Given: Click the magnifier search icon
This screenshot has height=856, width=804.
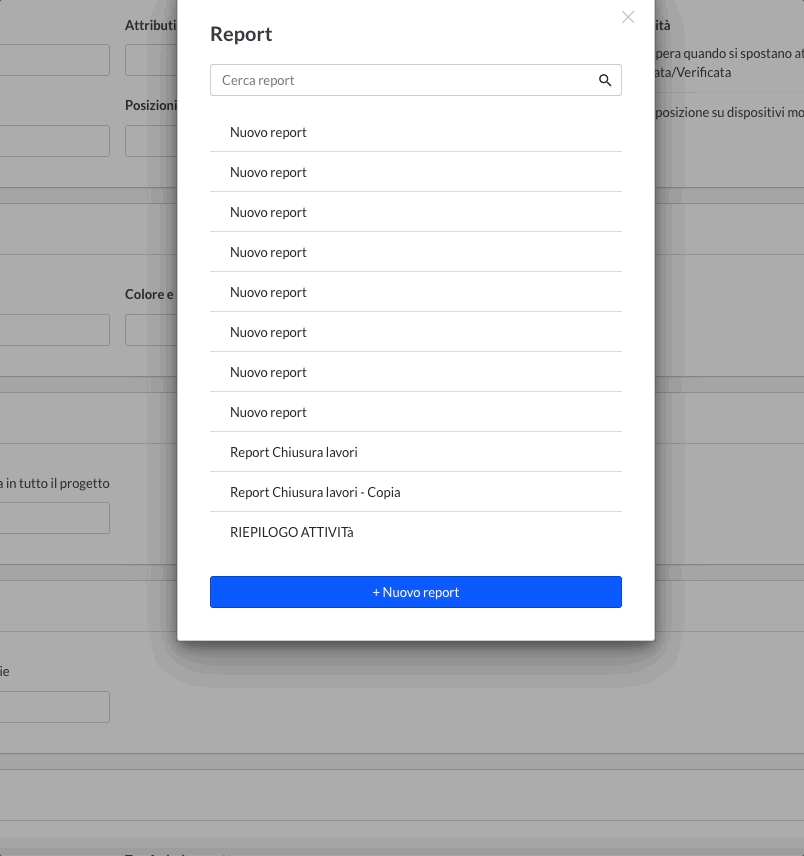Looking at the screenshot, I should (x=605, y=80).
